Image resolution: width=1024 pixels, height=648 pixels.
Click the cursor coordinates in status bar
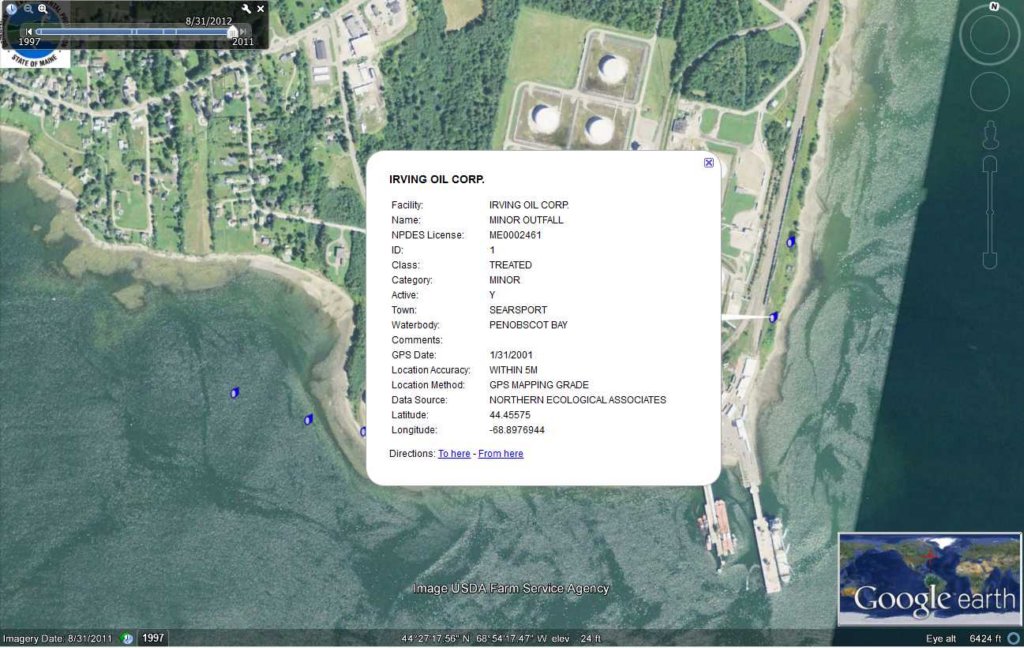coord(474,638)
